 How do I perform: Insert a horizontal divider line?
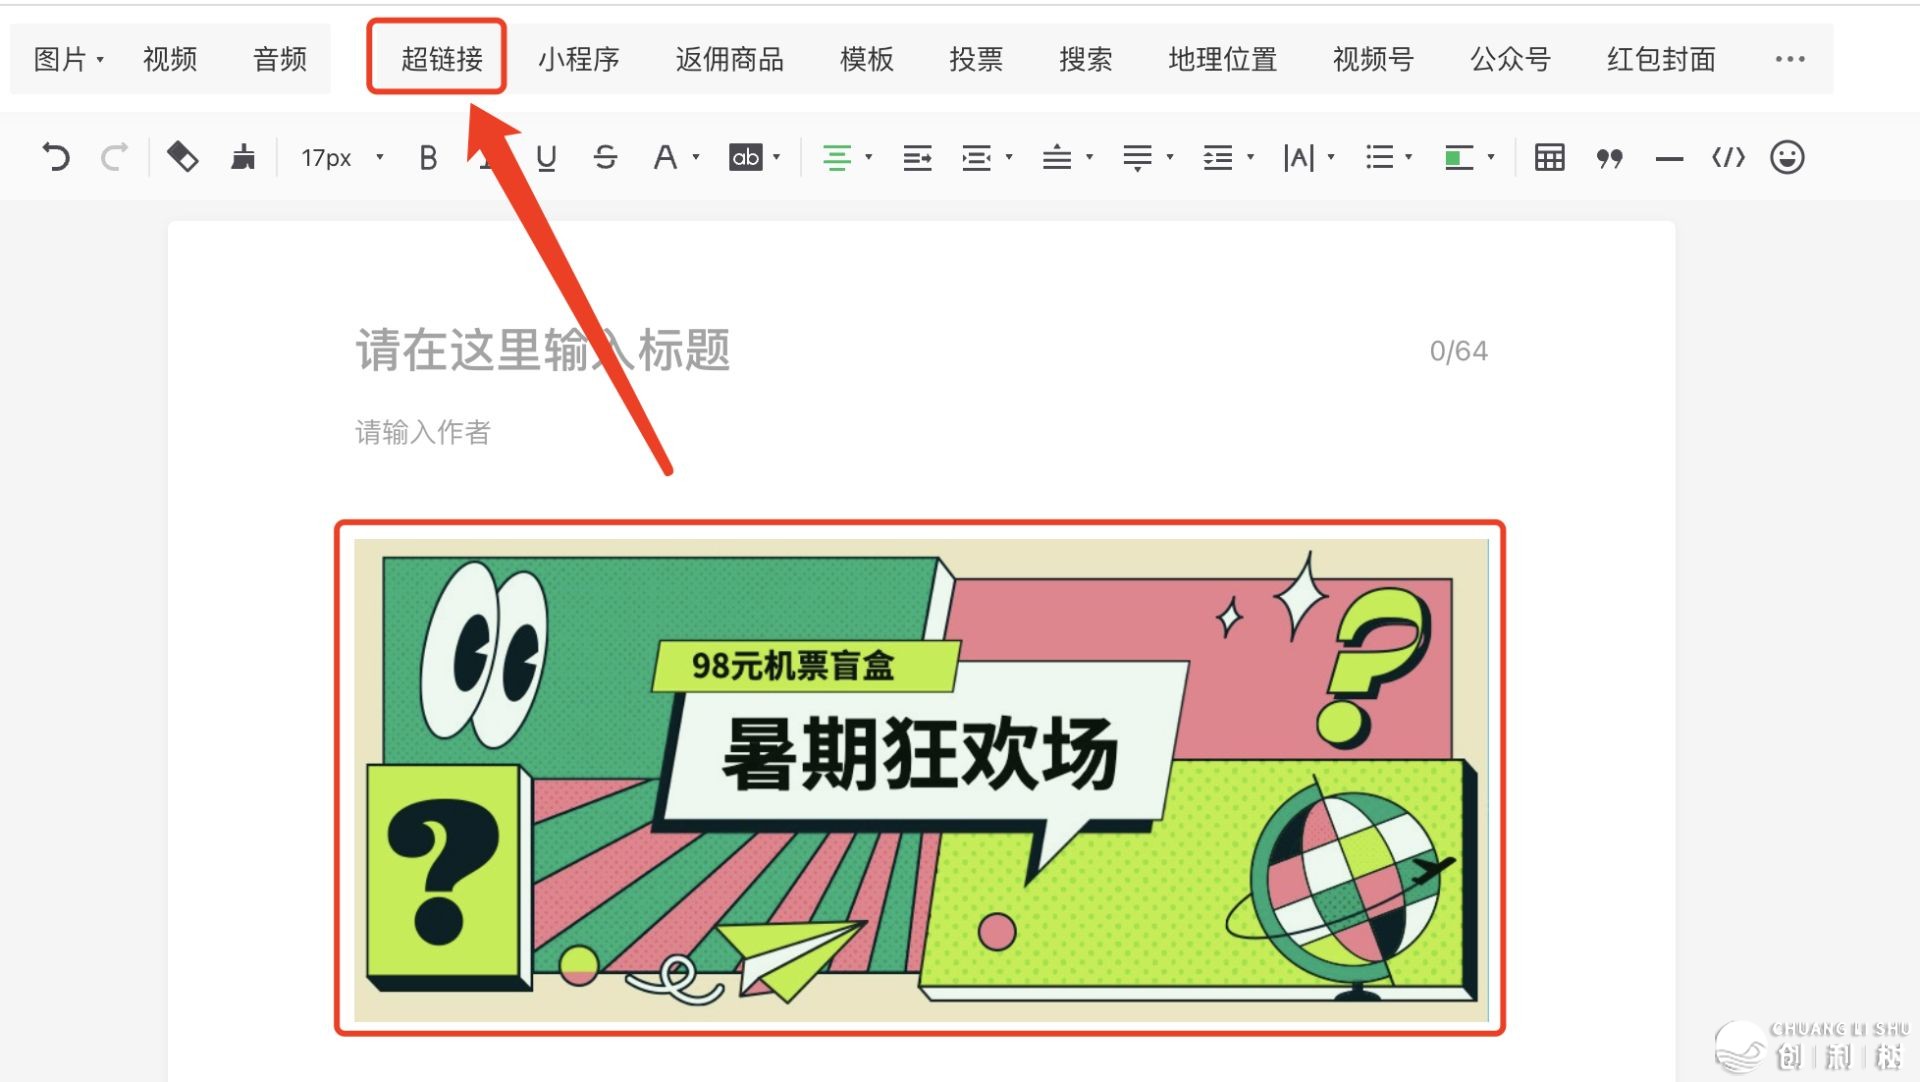tap(1668, 158)
